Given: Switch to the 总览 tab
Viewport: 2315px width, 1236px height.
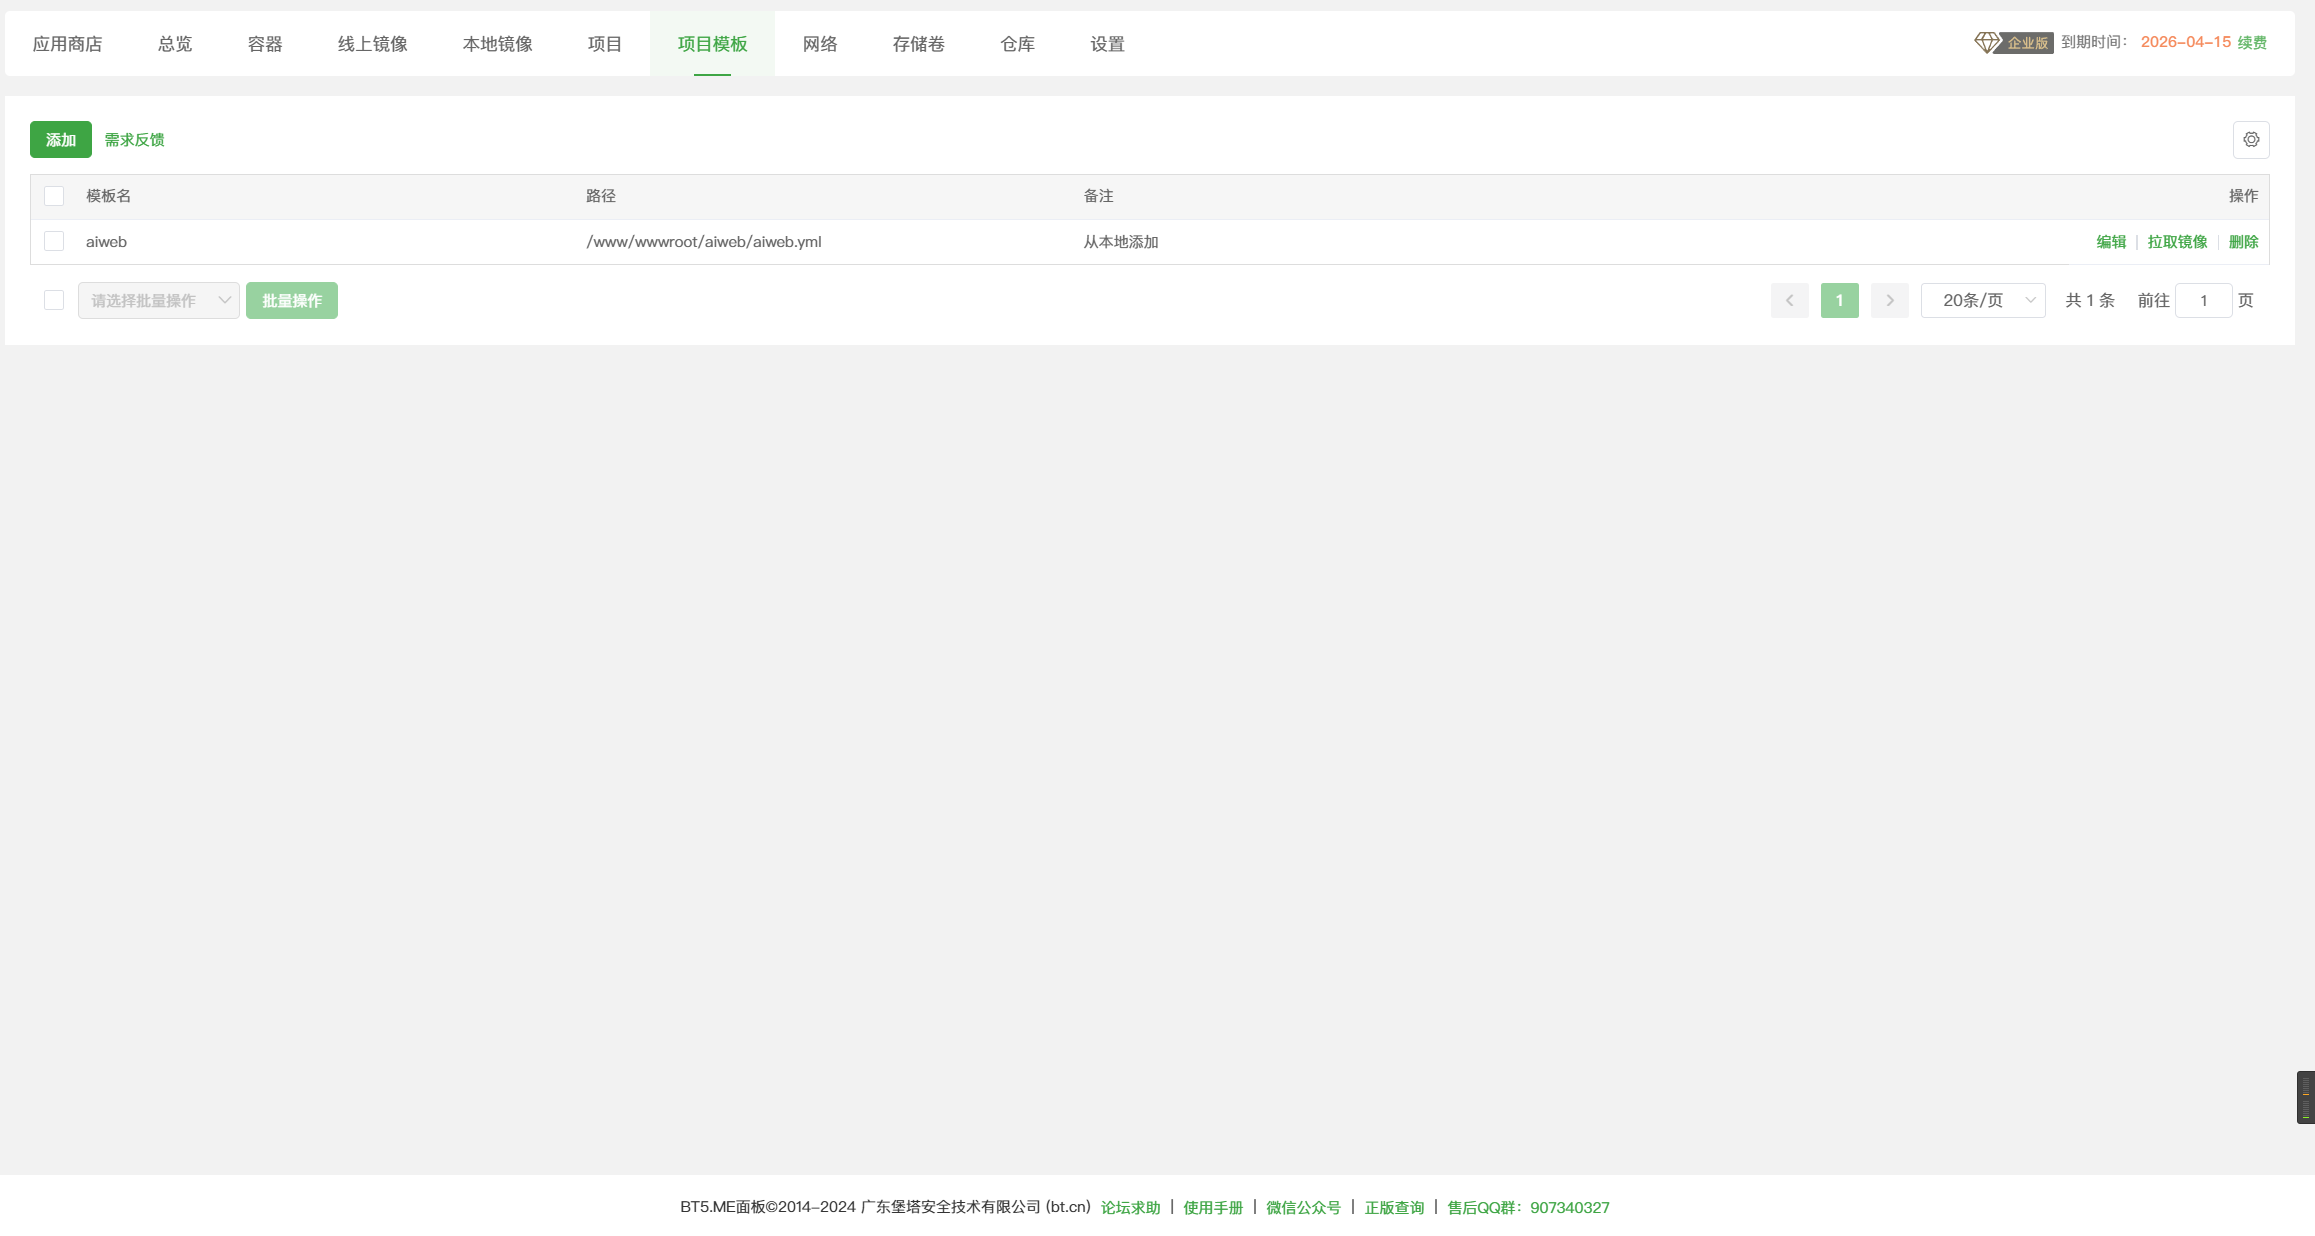Looking at the screenshot, I should tap(175, 44).
